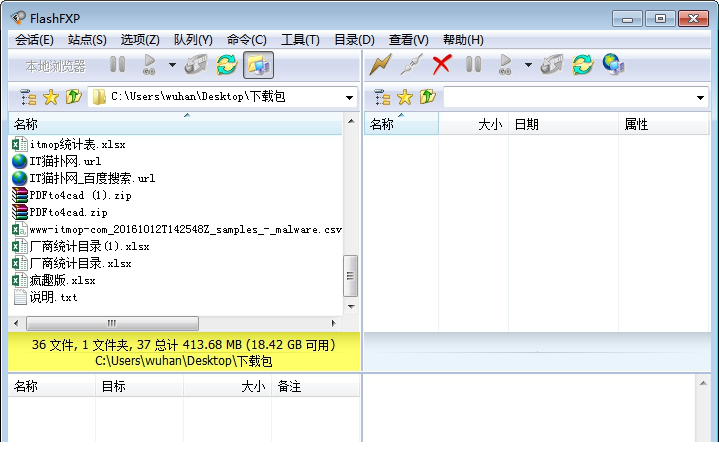This screenshot has height=459, width=719.
Task: Select the www-itmop-com malware.csv file
Action: point(177,229)
